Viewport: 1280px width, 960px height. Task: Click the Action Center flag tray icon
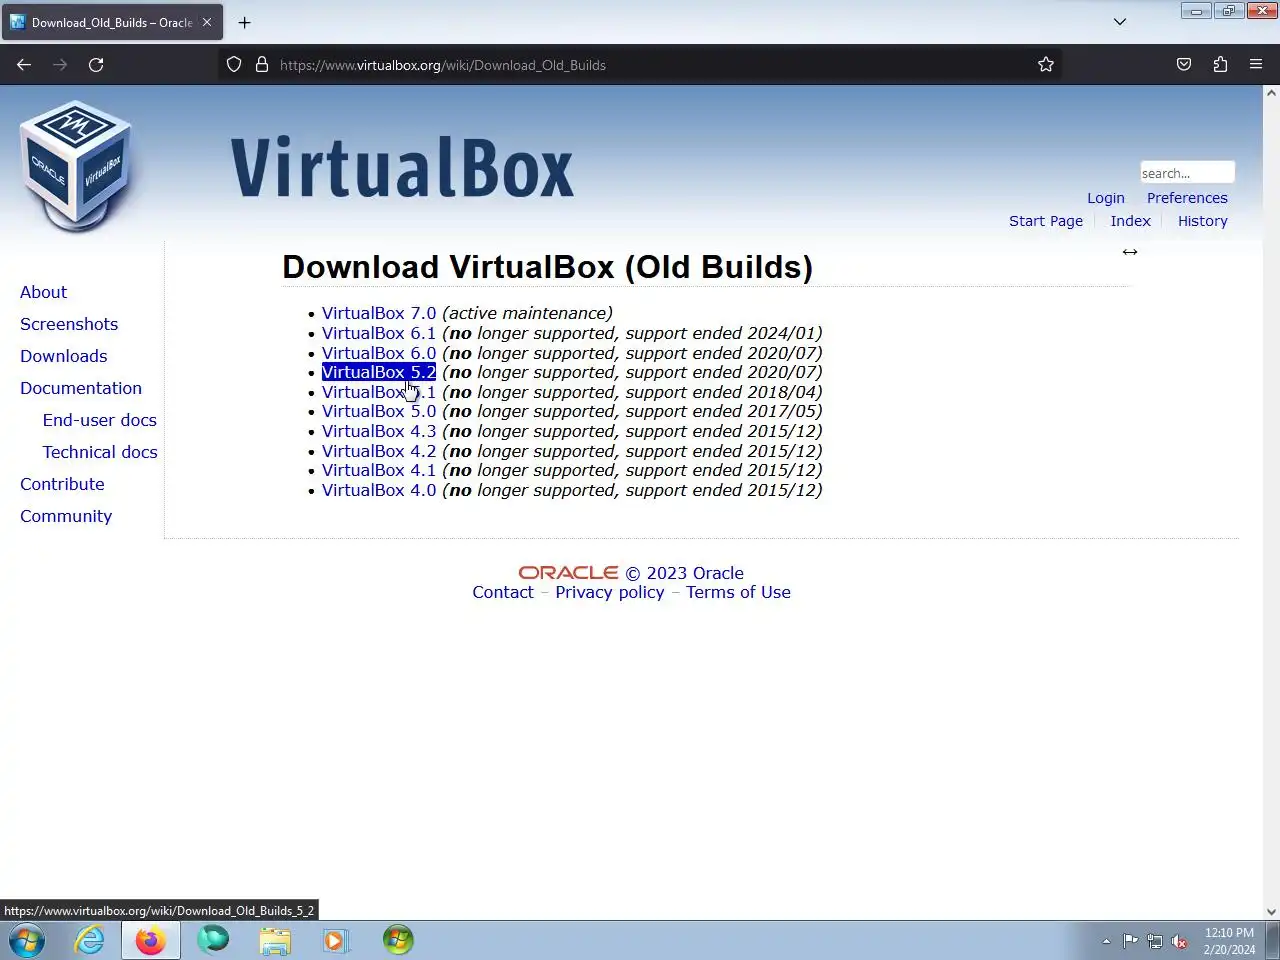coord(1130,941)
